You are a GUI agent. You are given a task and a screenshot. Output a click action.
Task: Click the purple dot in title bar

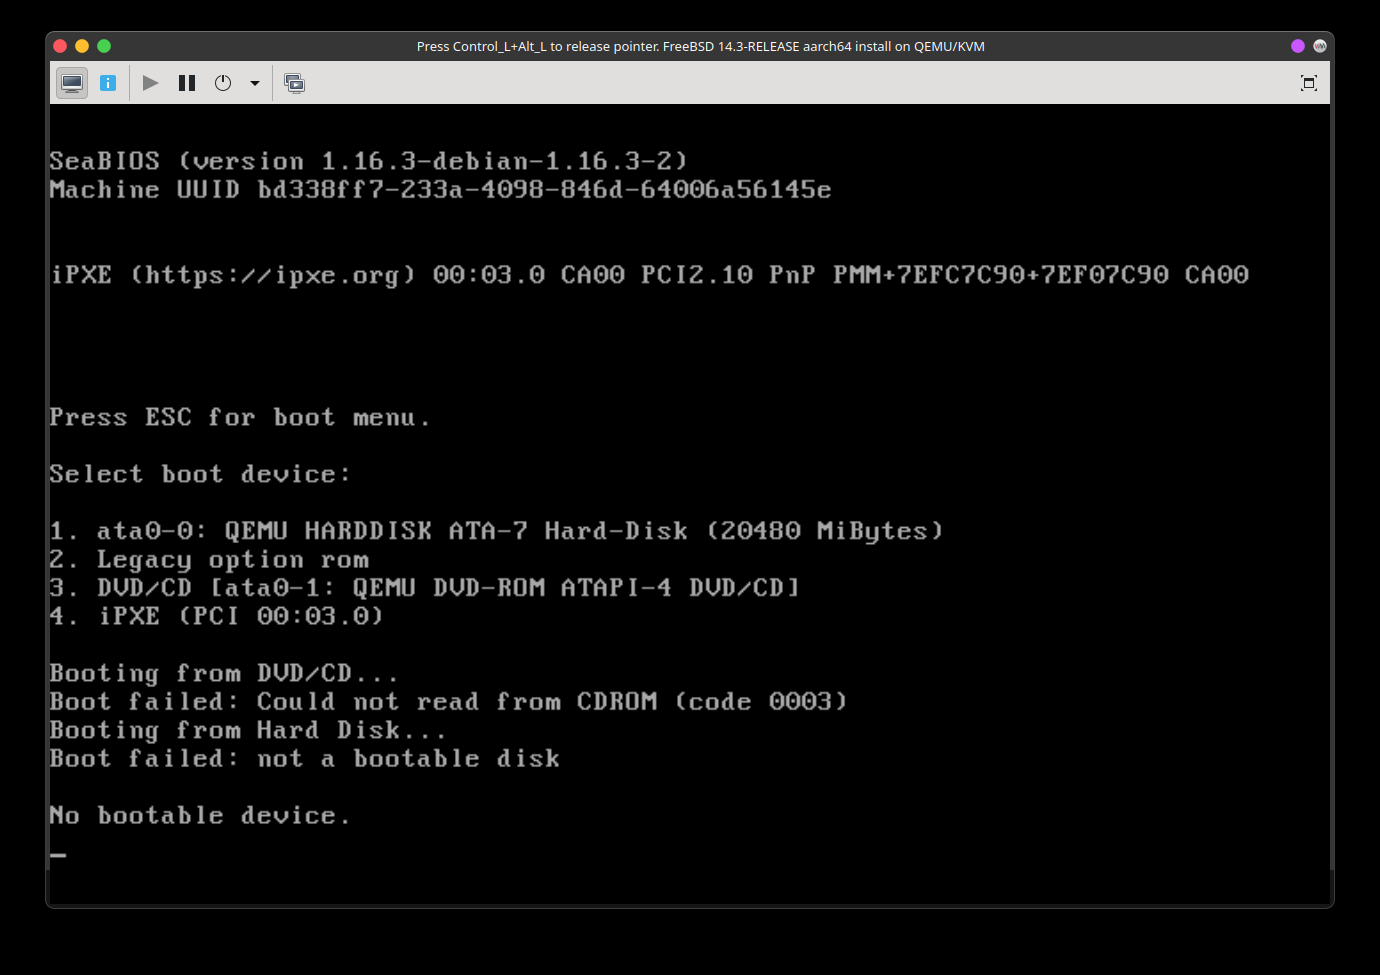(x=1298, y=46)
